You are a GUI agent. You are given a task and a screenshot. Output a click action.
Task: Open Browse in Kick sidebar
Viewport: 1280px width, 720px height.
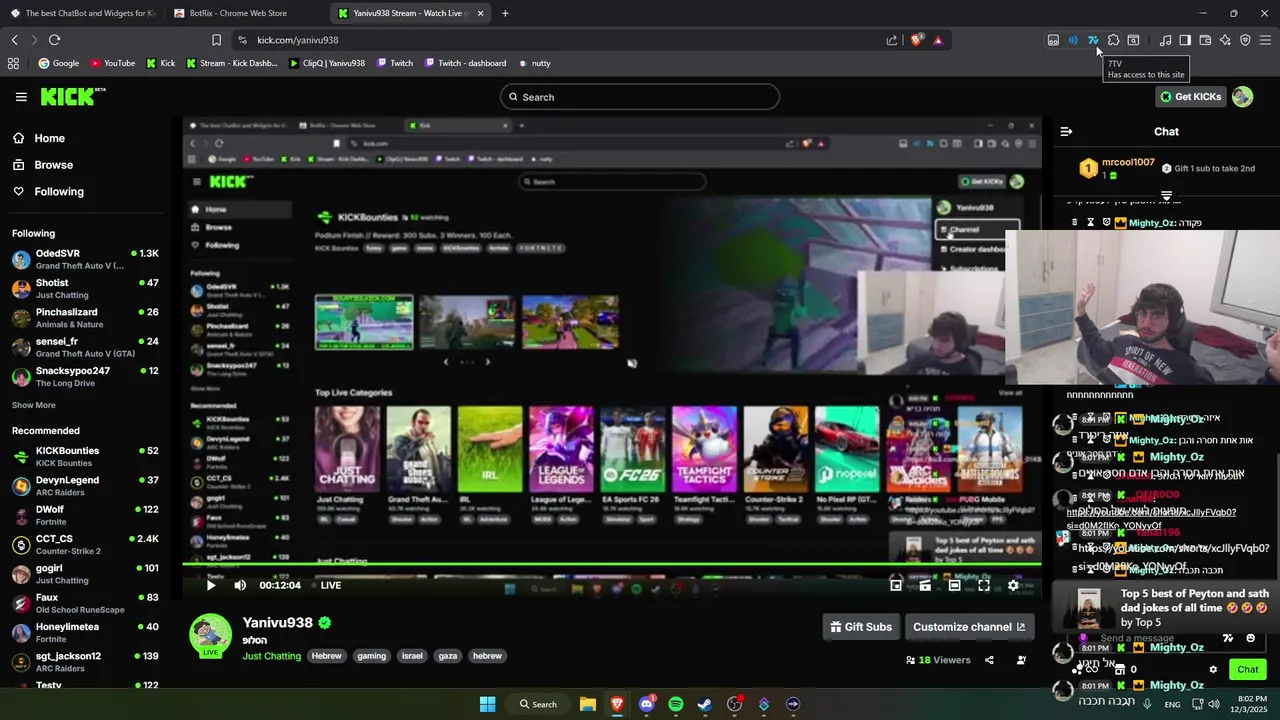[44, 165]
